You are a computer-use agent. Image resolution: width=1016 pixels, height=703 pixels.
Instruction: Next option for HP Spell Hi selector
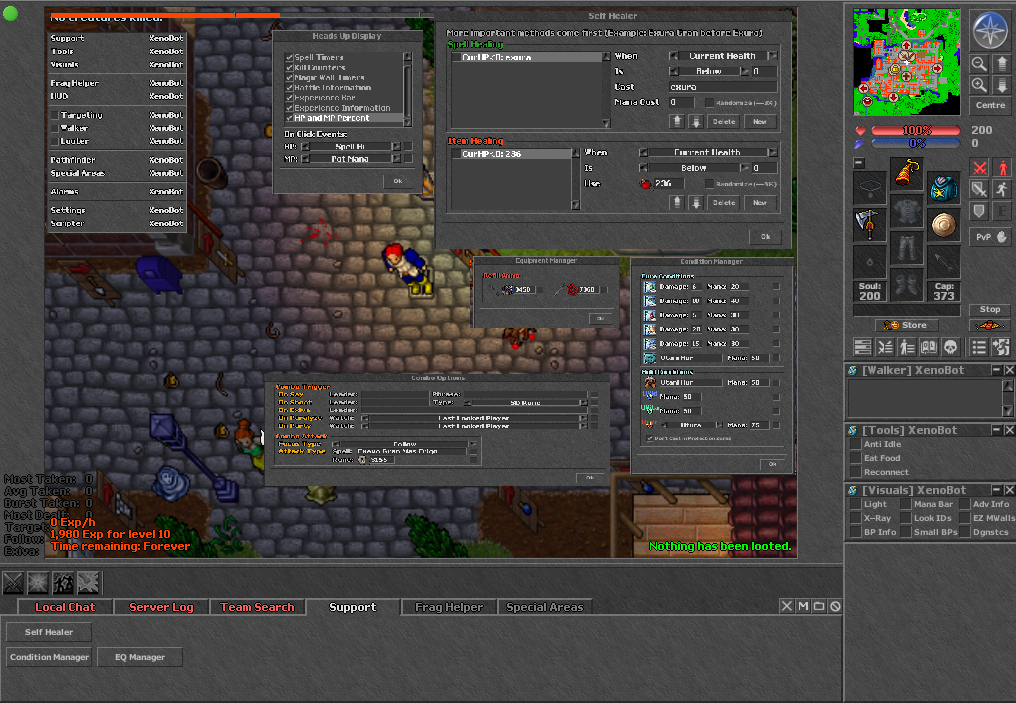tap(396, 146)
